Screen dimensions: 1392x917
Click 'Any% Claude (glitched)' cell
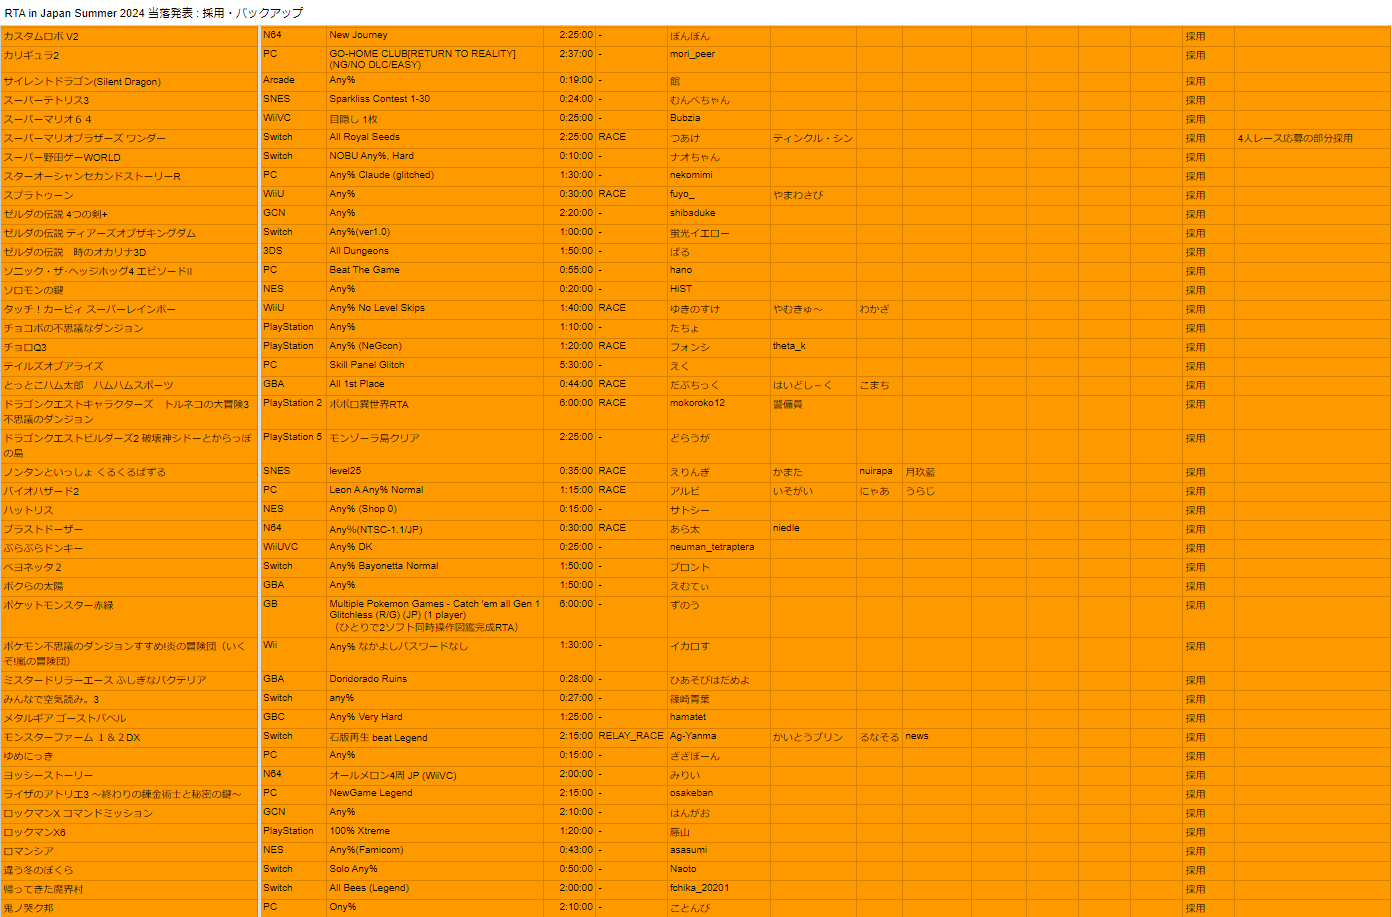click(435, 177)
